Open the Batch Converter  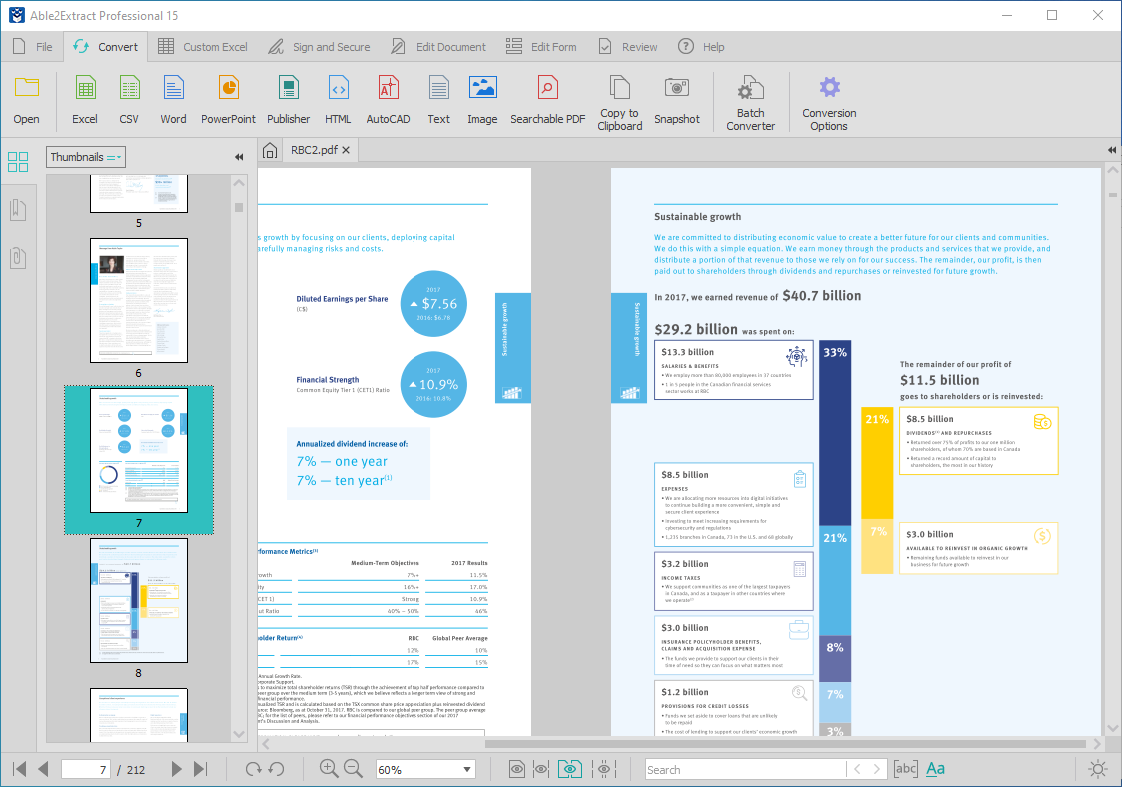click(751, 103)
